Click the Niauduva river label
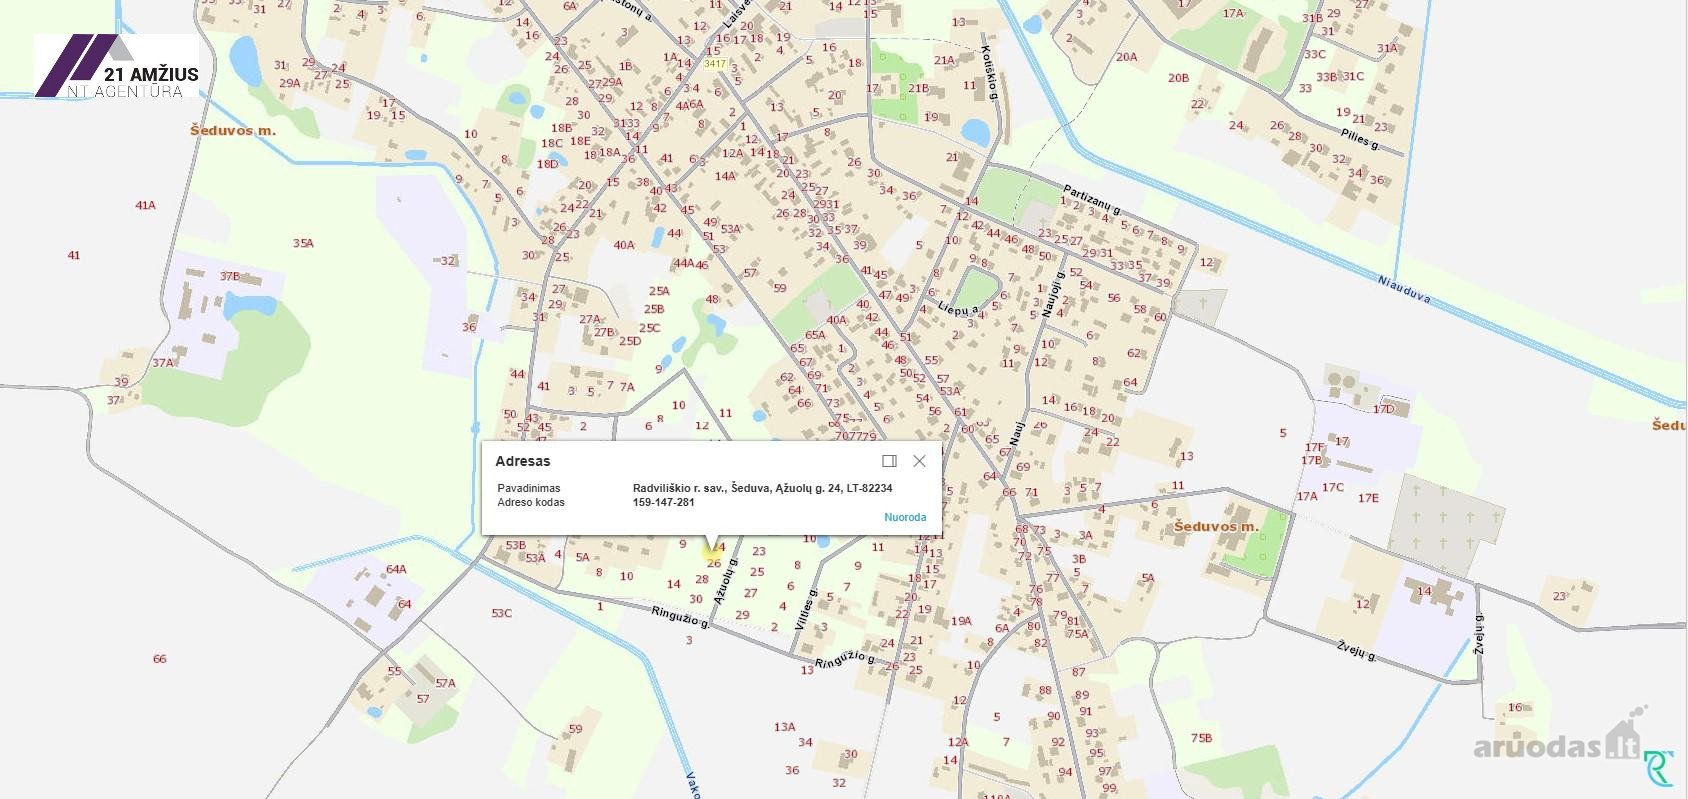 [x=1404, y=290]
